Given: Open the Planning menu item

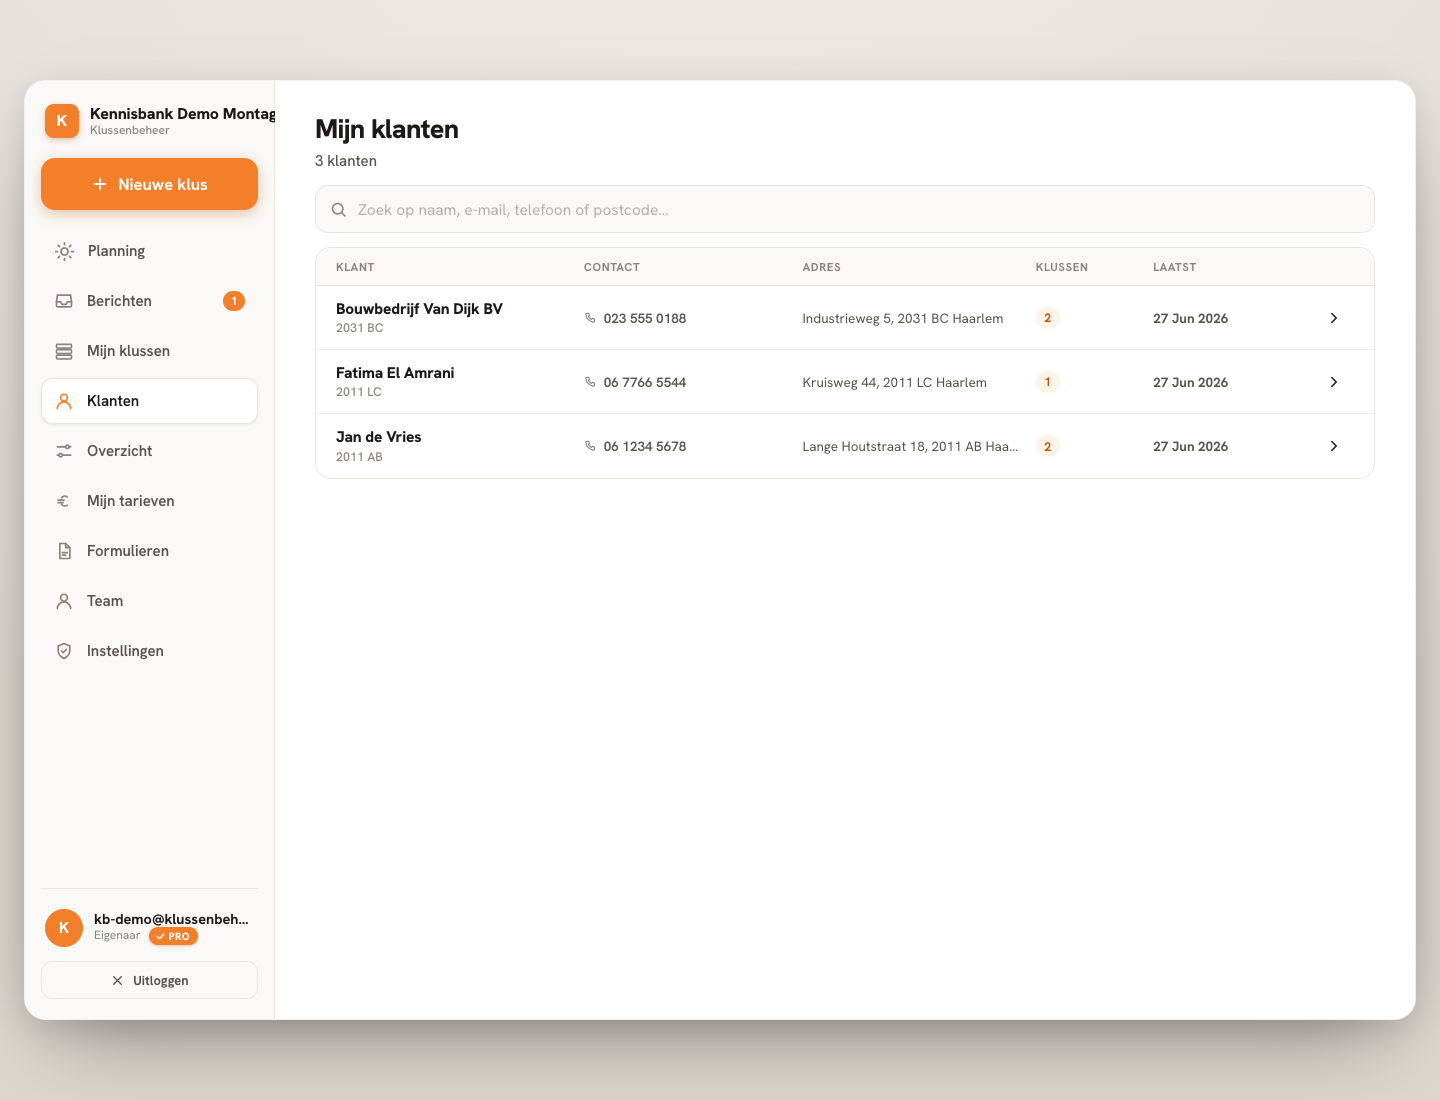Looking at the screenshot, I should click(x=149, y=251).
